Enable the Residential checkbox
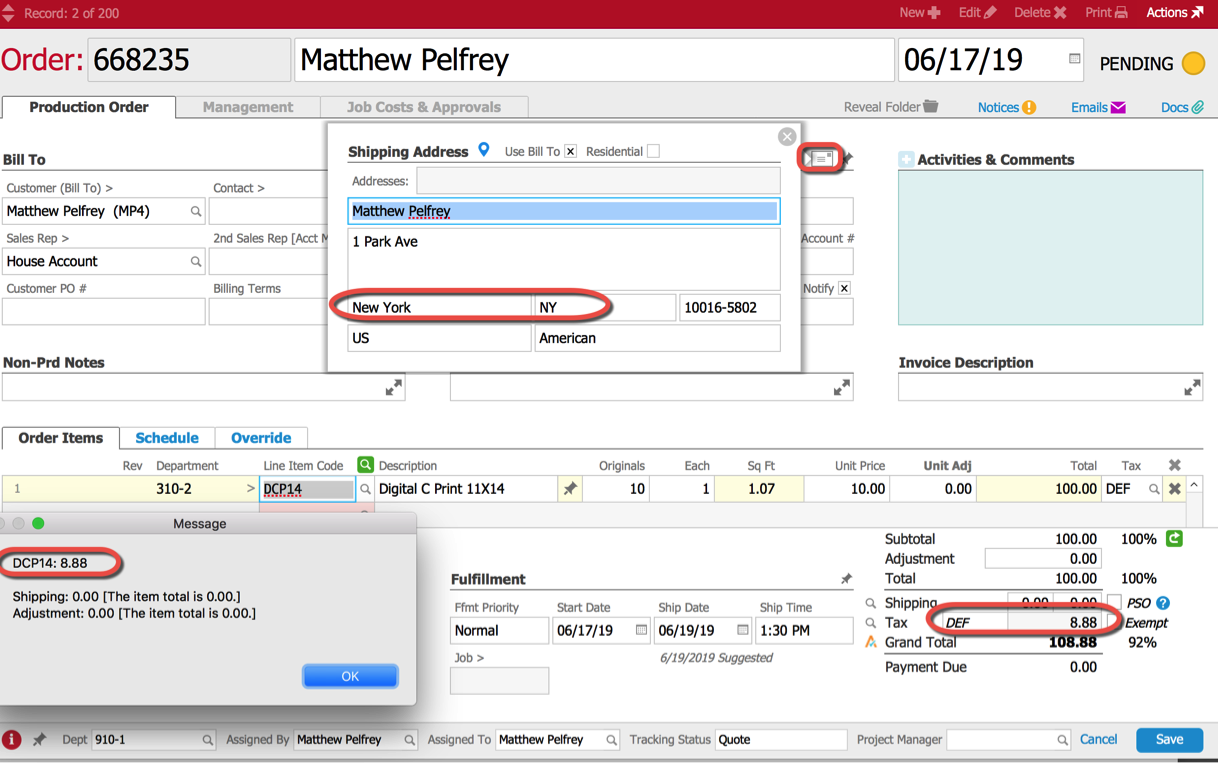Viewport: 1218px width, 763px height. (x=653, y=151)
